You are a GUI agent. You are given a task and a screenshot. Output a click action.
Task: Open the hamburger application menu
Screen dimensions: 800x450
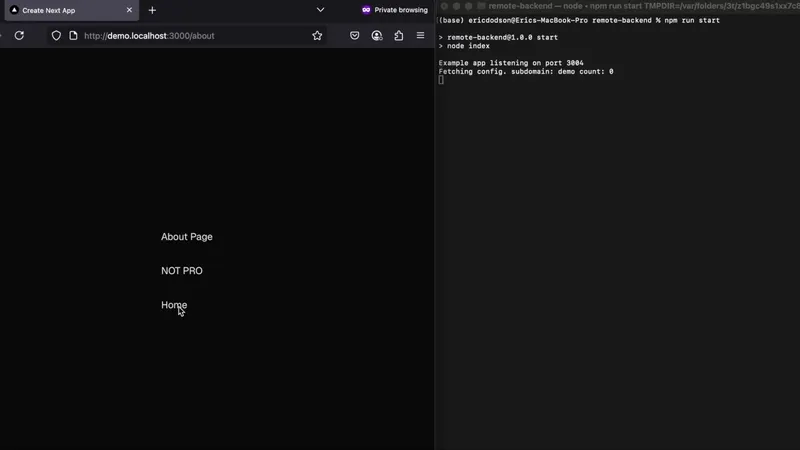pyautogui.click(x=420, y=36)
